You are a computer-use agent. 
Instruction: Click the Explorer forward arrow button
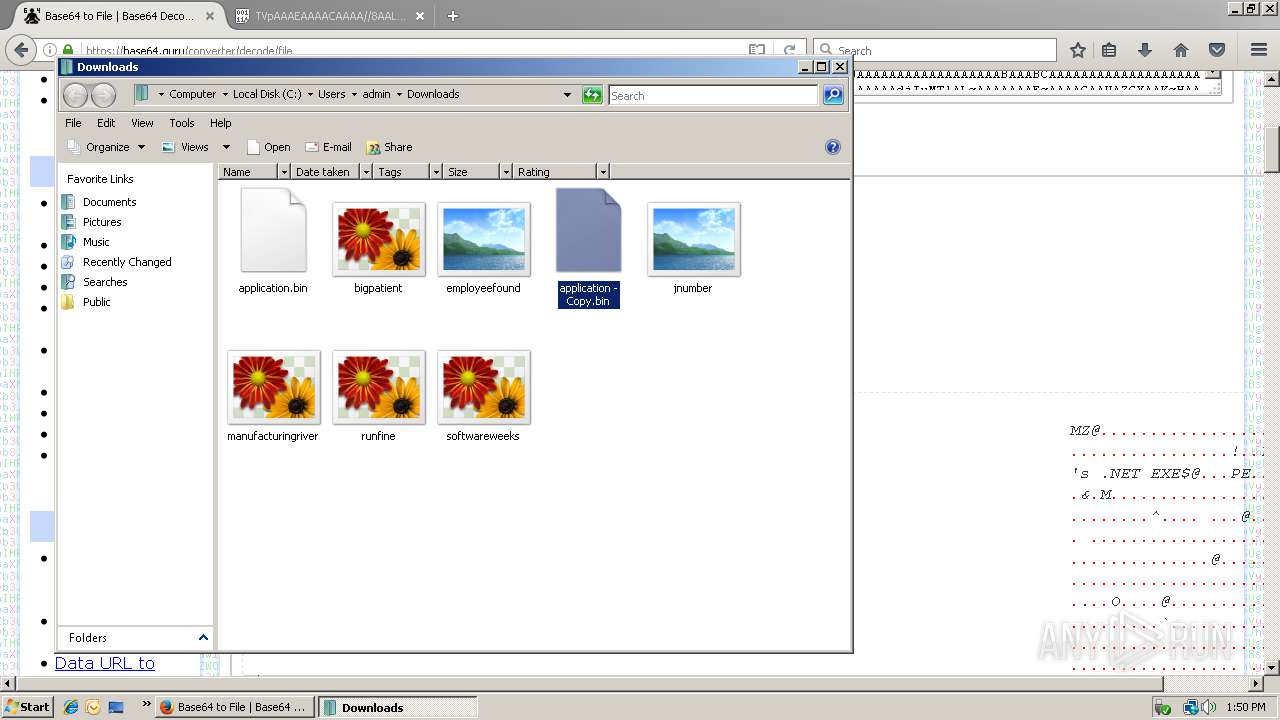[x=103, y=95]
